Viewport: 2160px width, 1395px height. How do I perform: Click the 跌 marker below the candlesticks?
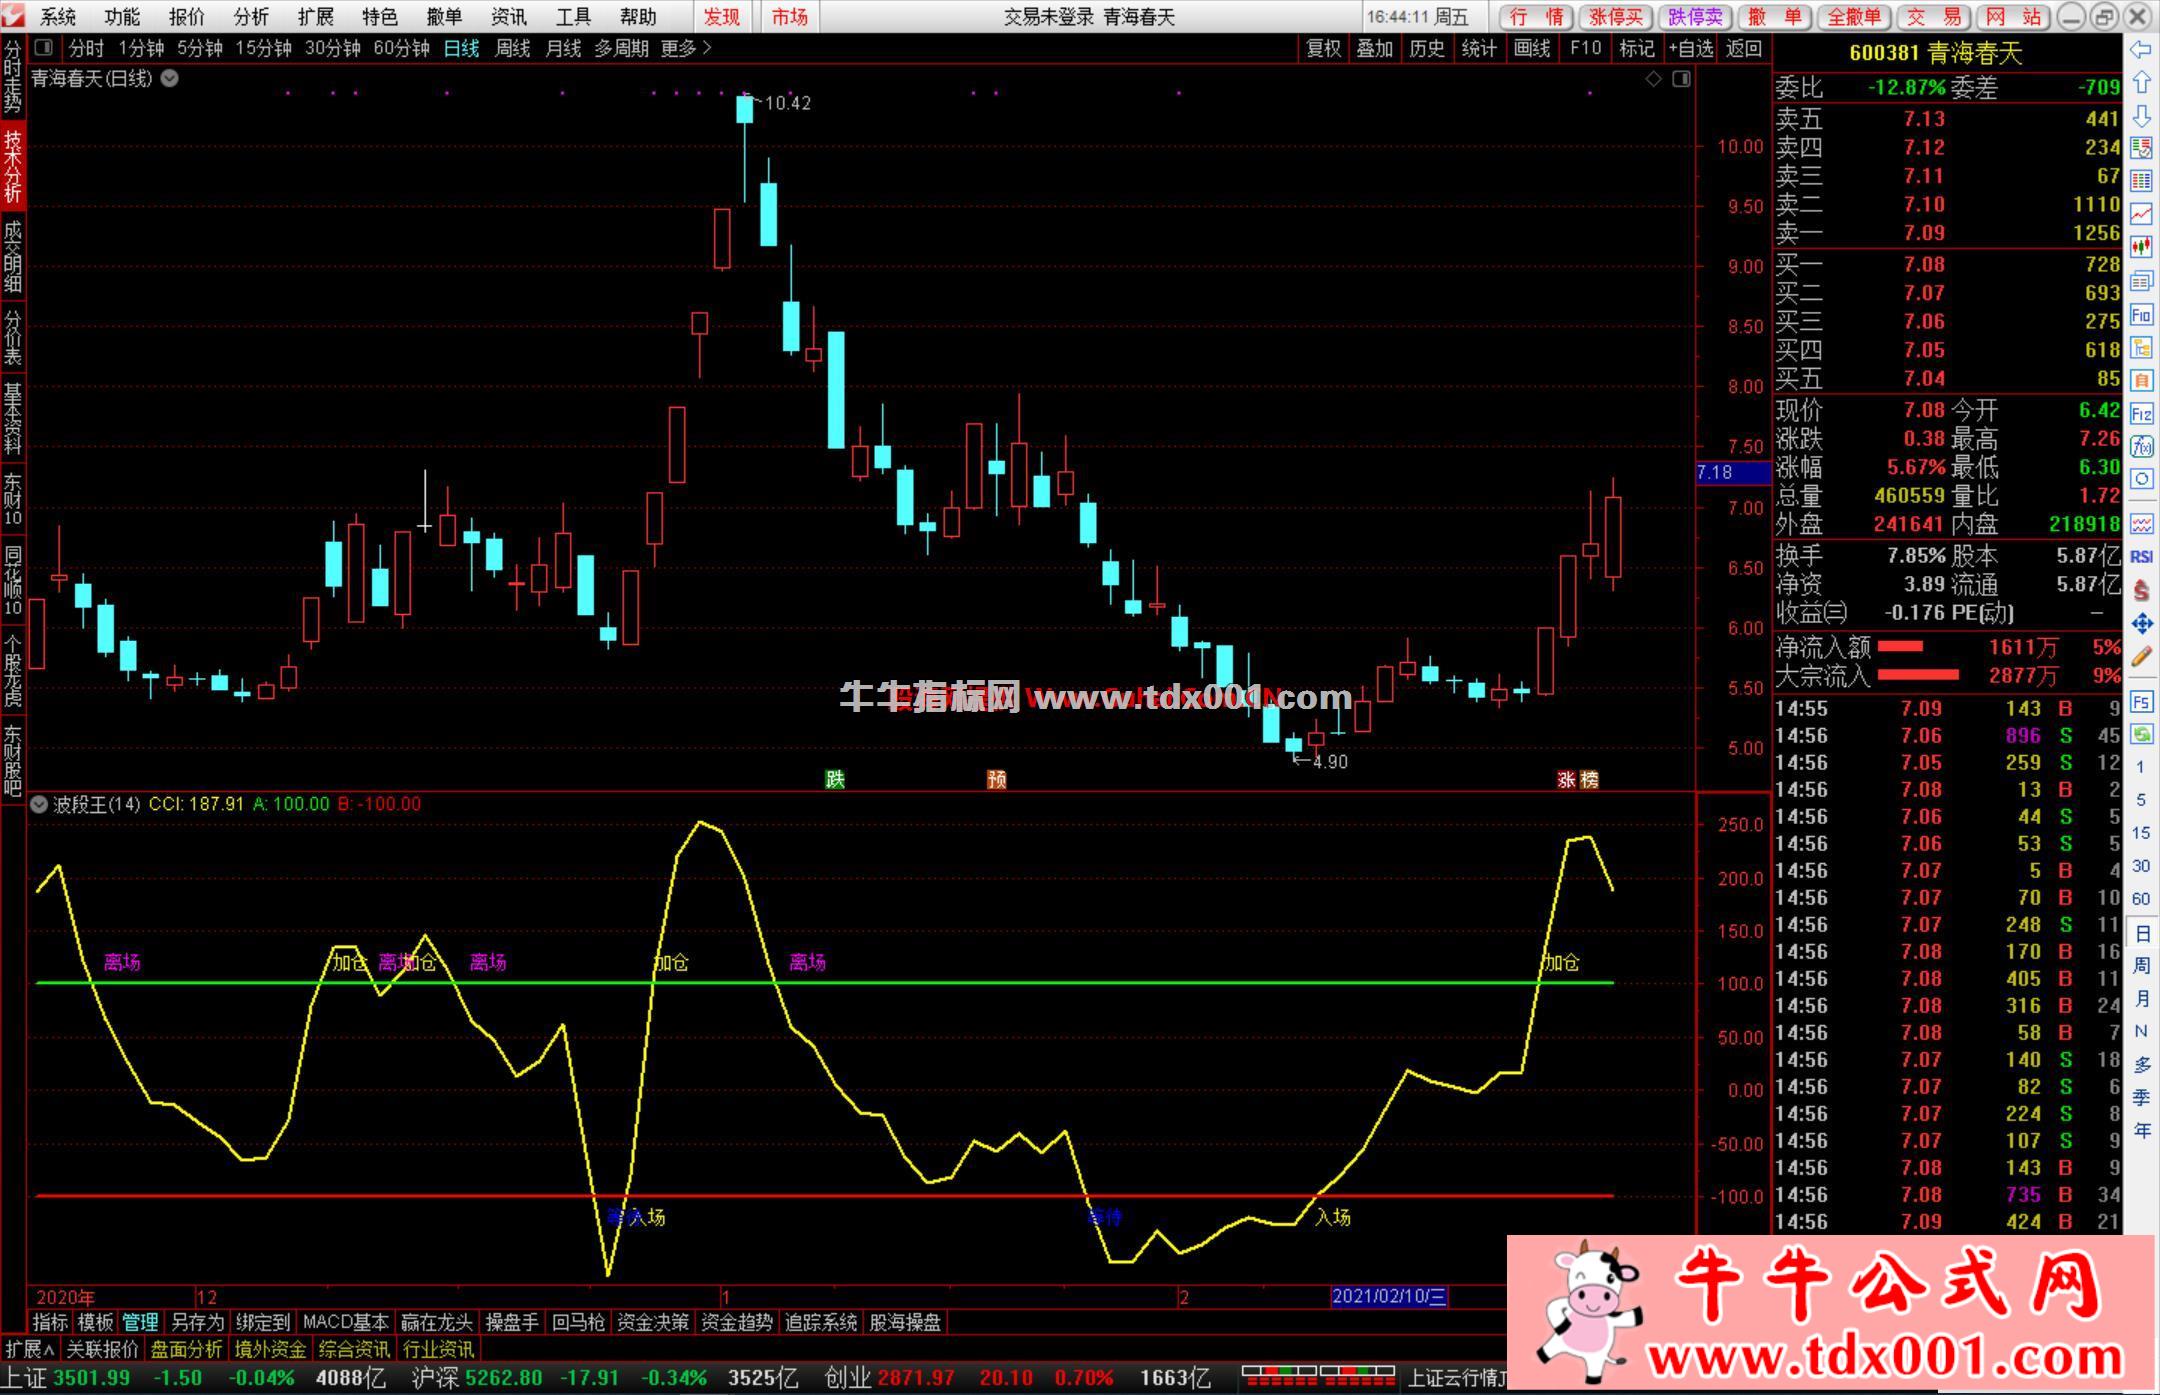pos(835,779)
